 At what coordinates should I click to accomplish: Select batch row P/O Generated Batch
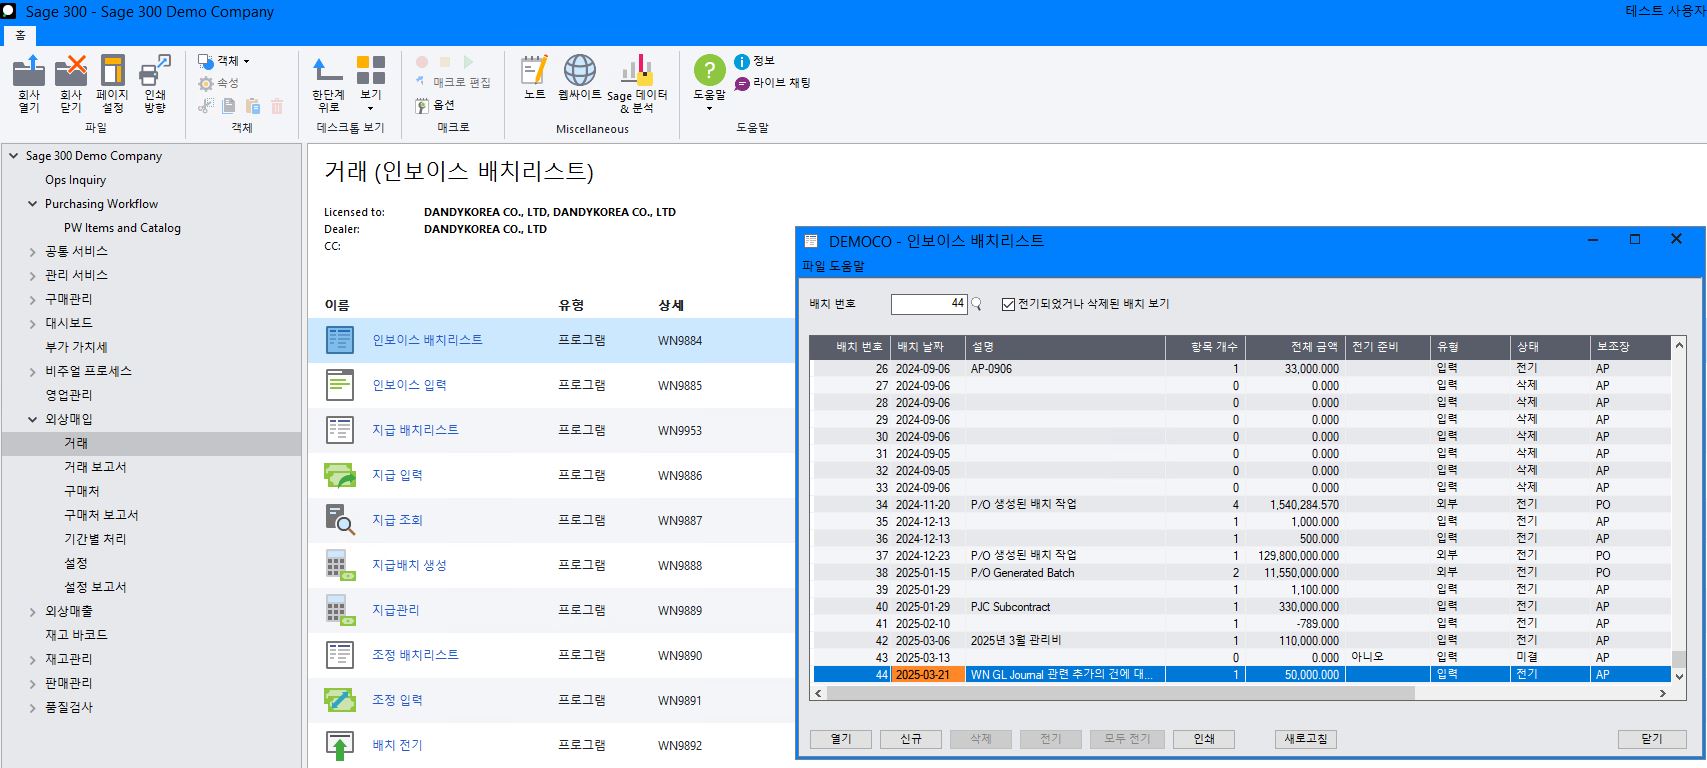click(1242, 572)
